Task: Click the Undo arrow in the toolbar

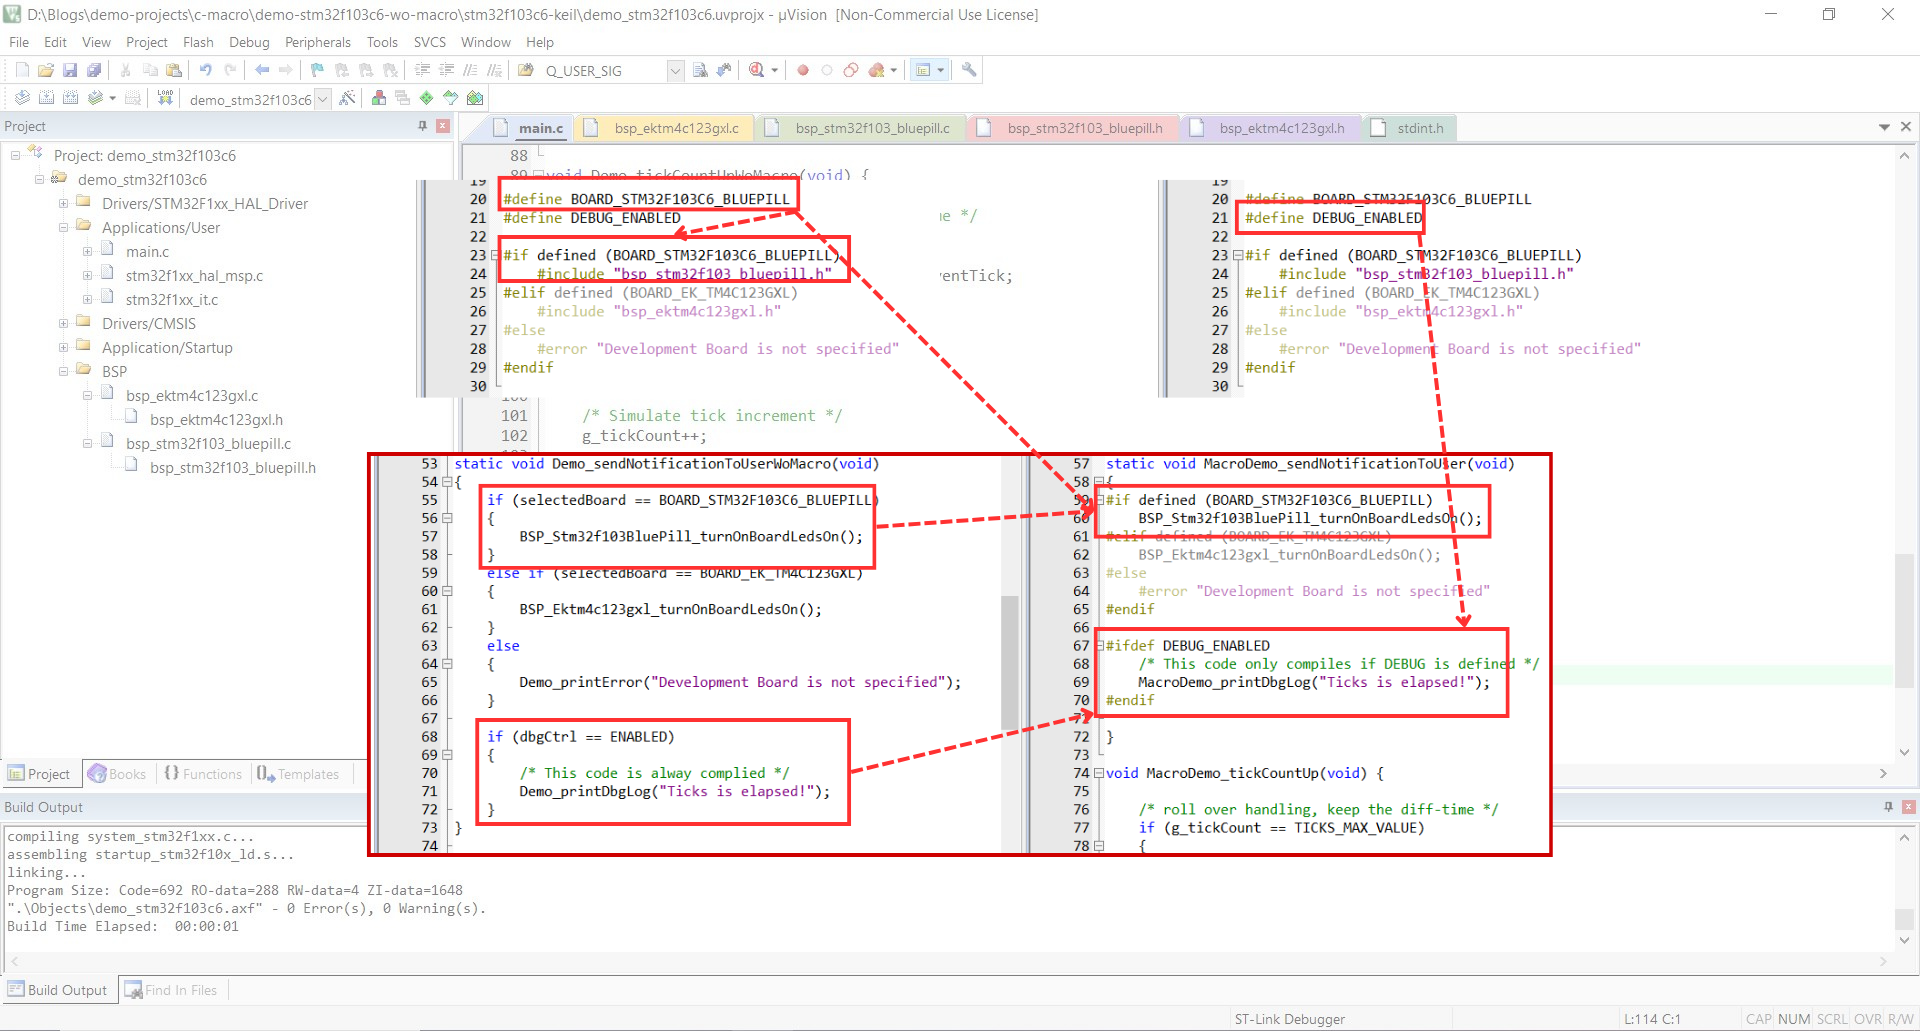Action: pos(205,70)
